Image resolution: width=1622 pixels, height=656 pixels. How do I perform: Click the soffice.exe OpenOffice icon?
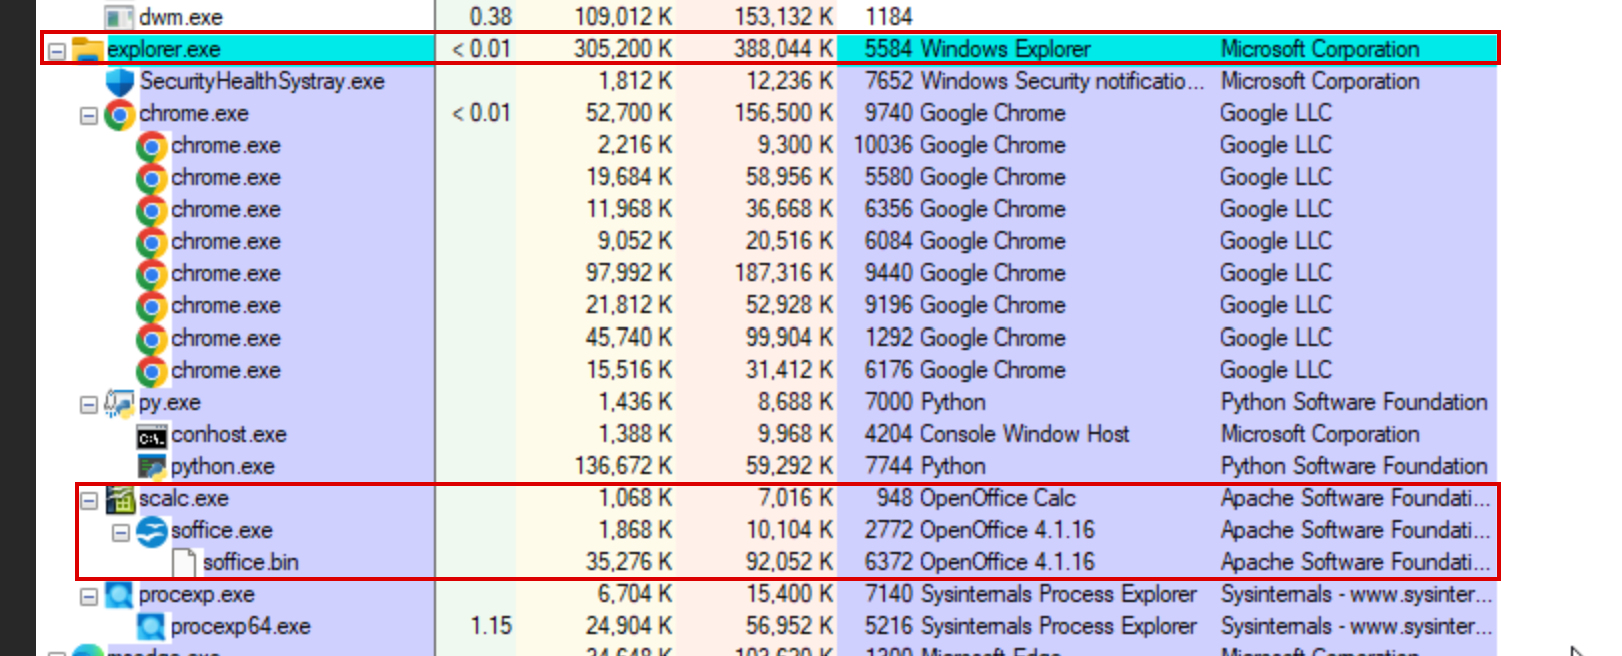(152, 531)
